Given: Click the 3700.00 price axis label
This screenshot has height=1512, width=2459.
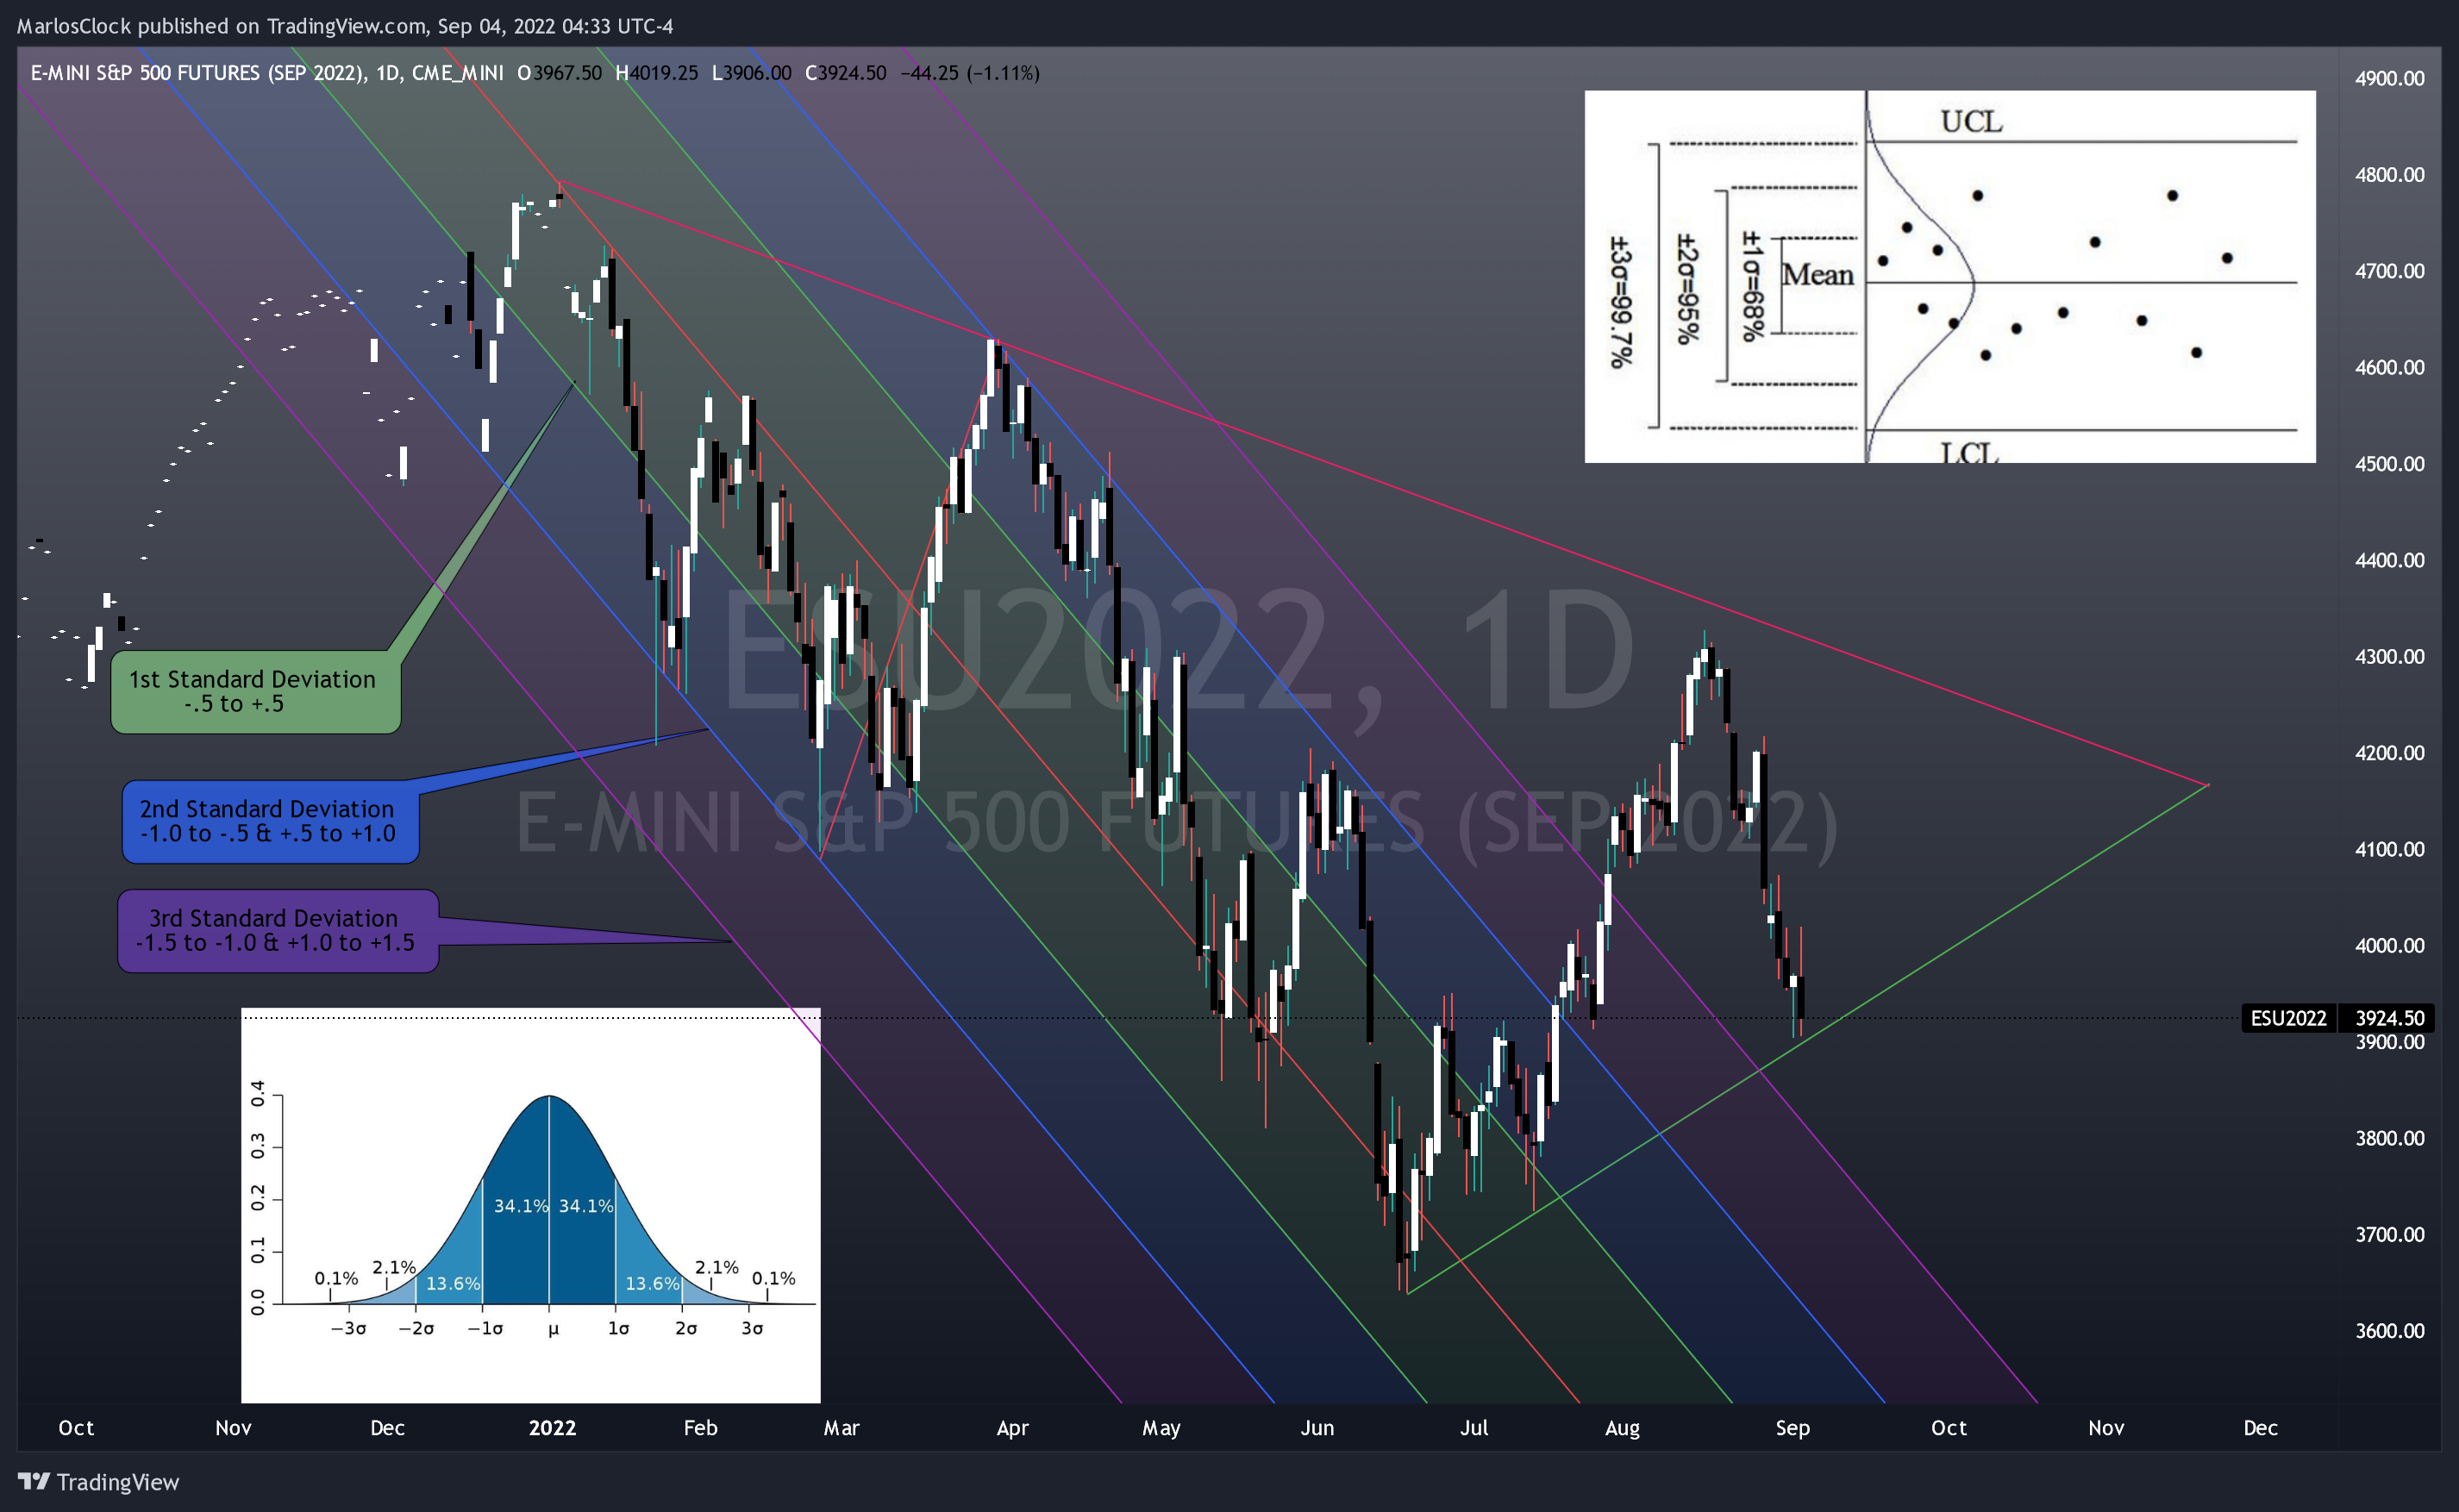Looking at the screenshot, I should (2389, 1234).
